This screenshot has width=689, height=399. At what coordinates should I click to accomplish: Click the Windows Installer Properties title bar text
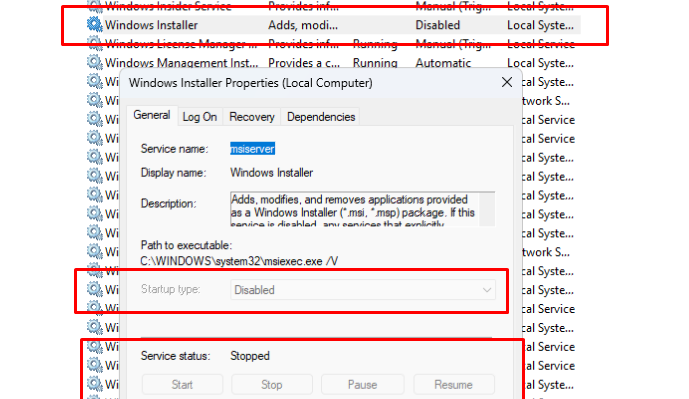point(250,83)
